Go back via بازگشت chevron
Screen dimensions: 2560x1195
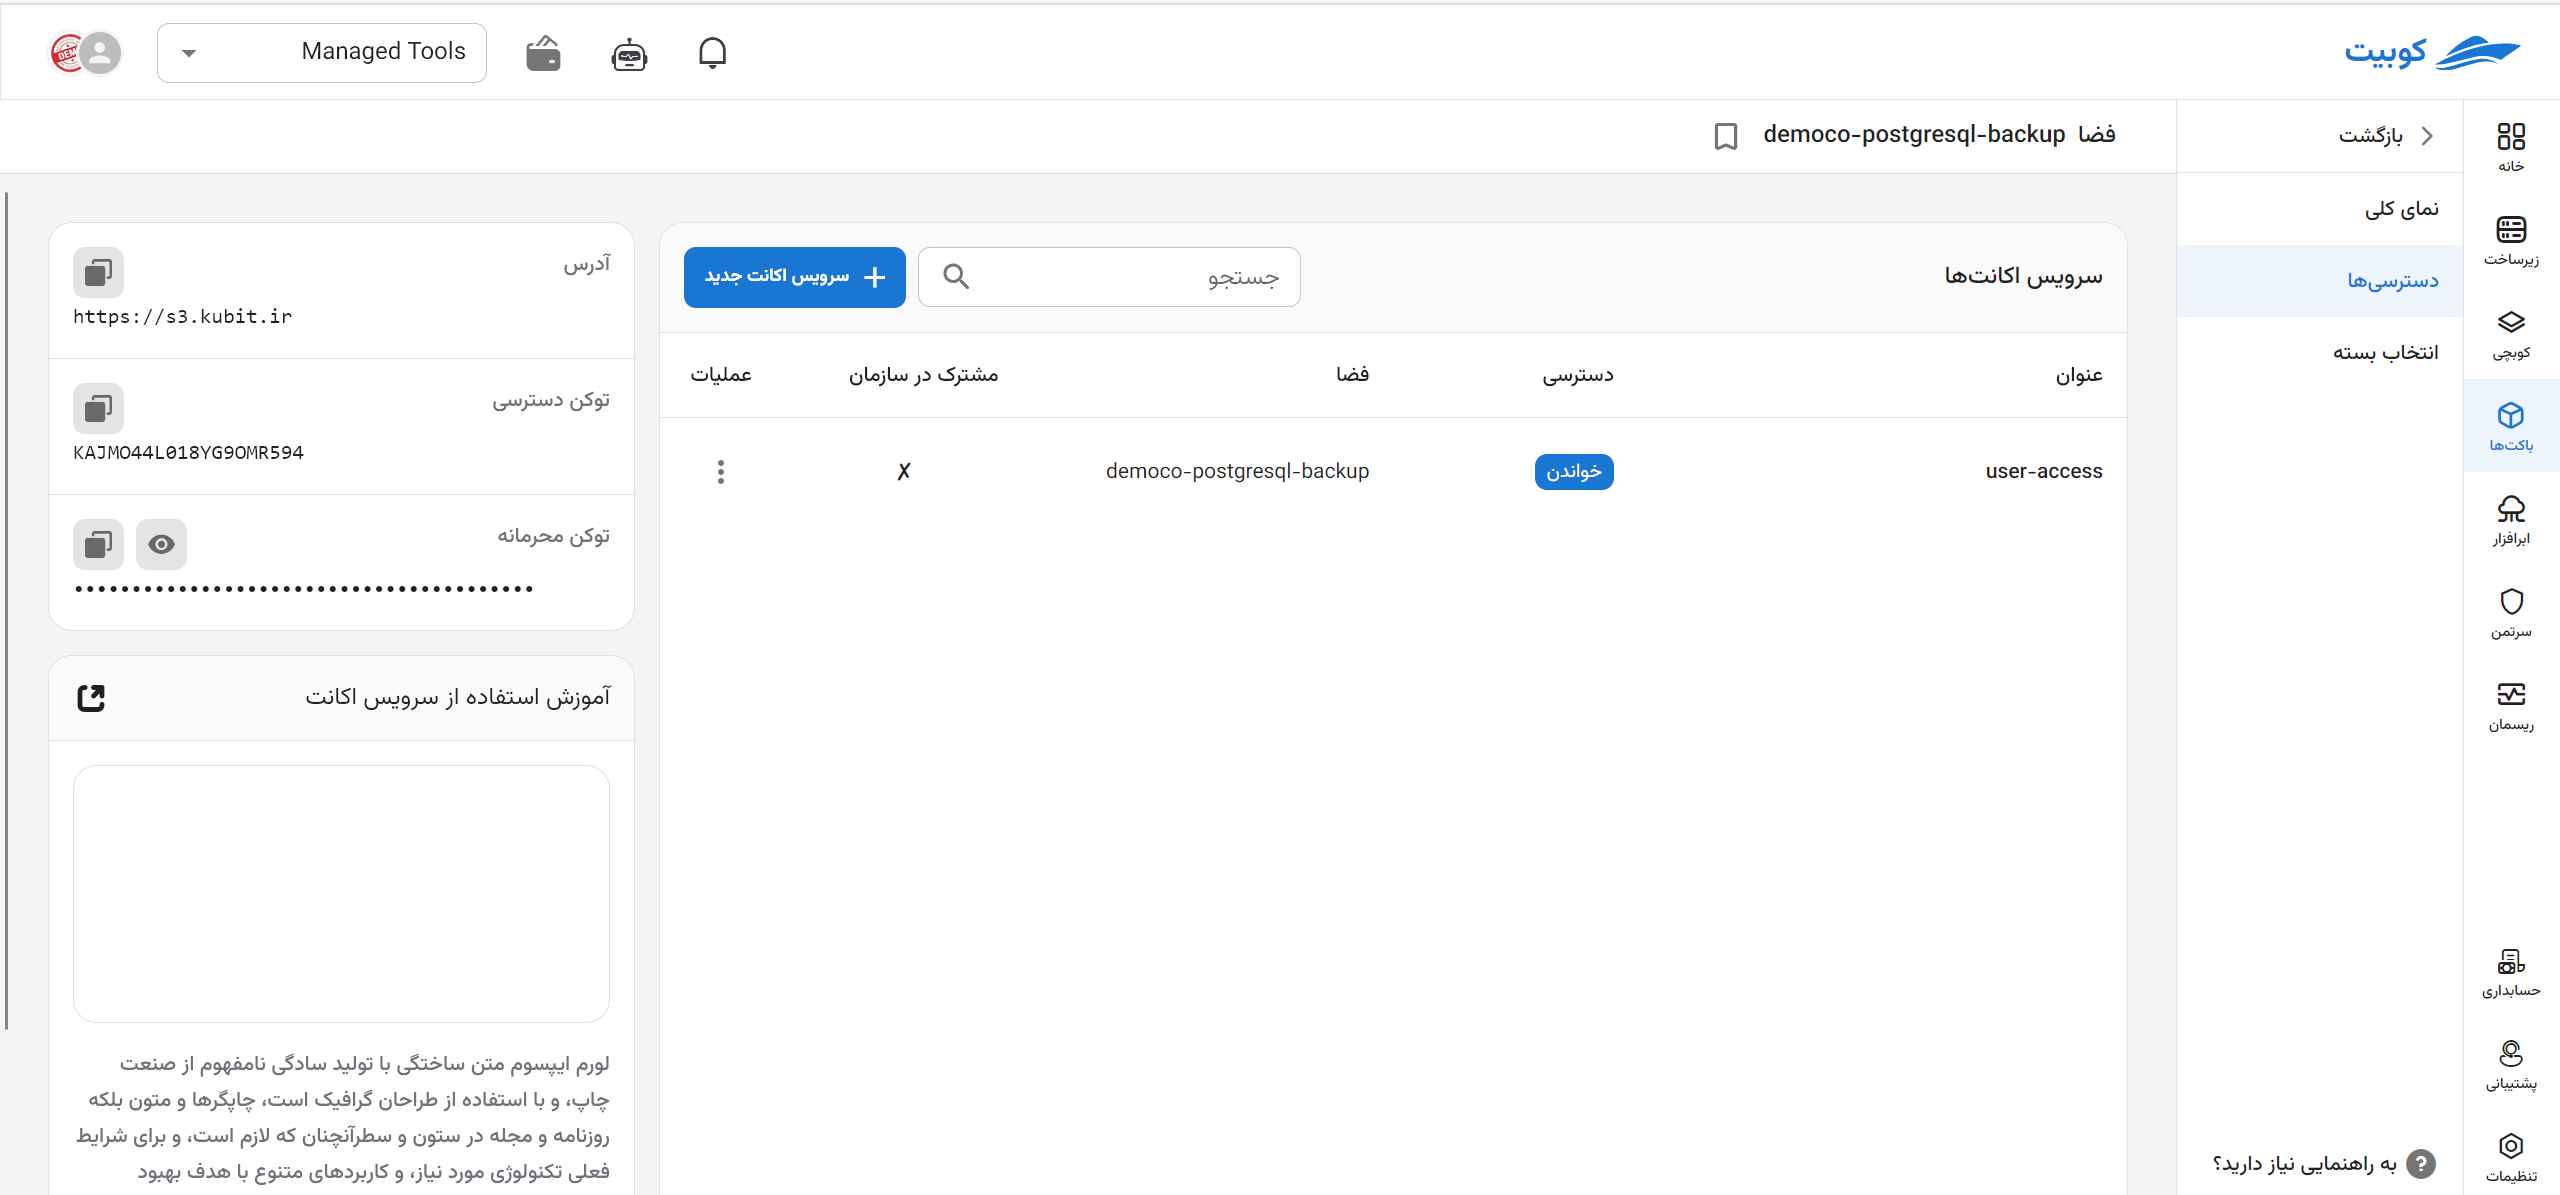point(2427,136)
